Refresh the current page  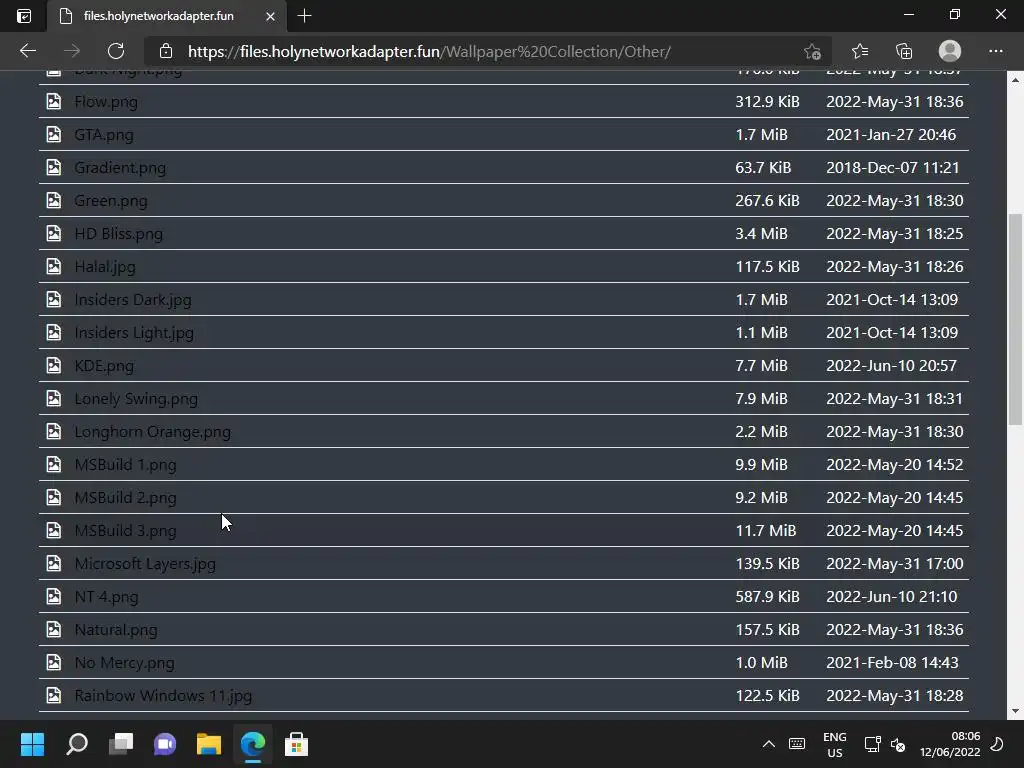pos(116,51)
